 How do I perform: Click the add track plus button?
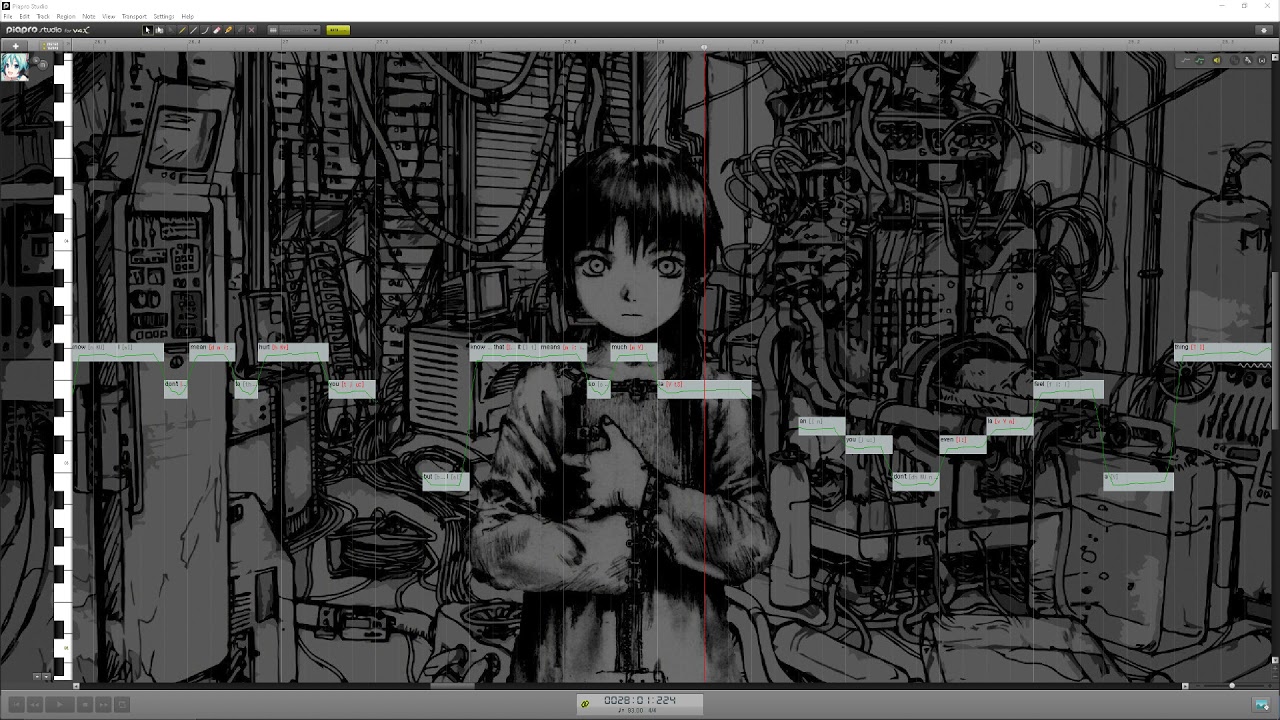coord(15,46)
